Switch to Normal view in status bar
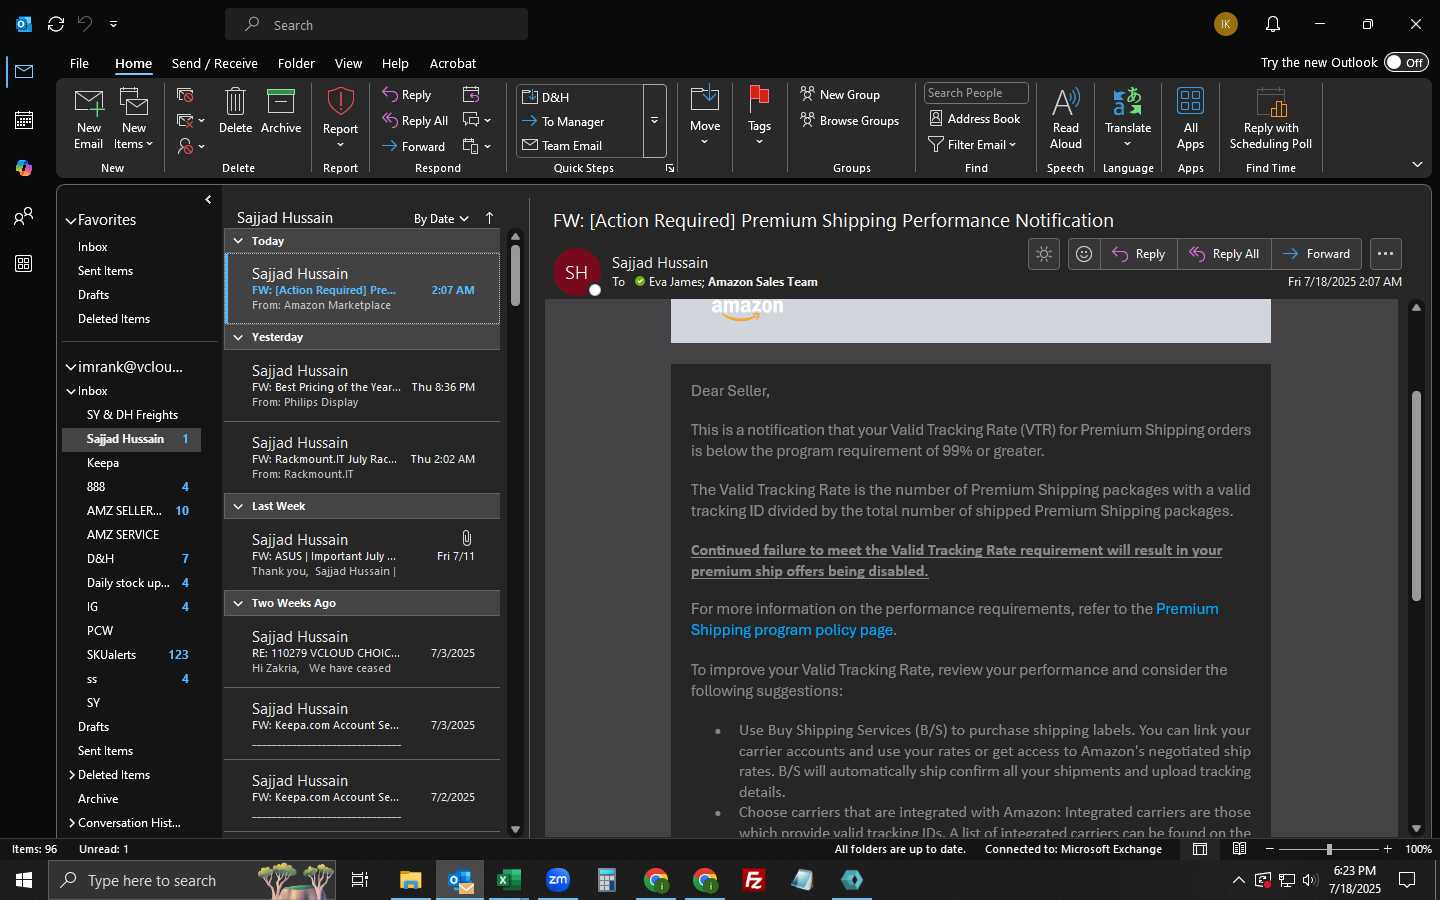Image resolution: width=1440 pixels, height=900 pixels. [1200, 849]
